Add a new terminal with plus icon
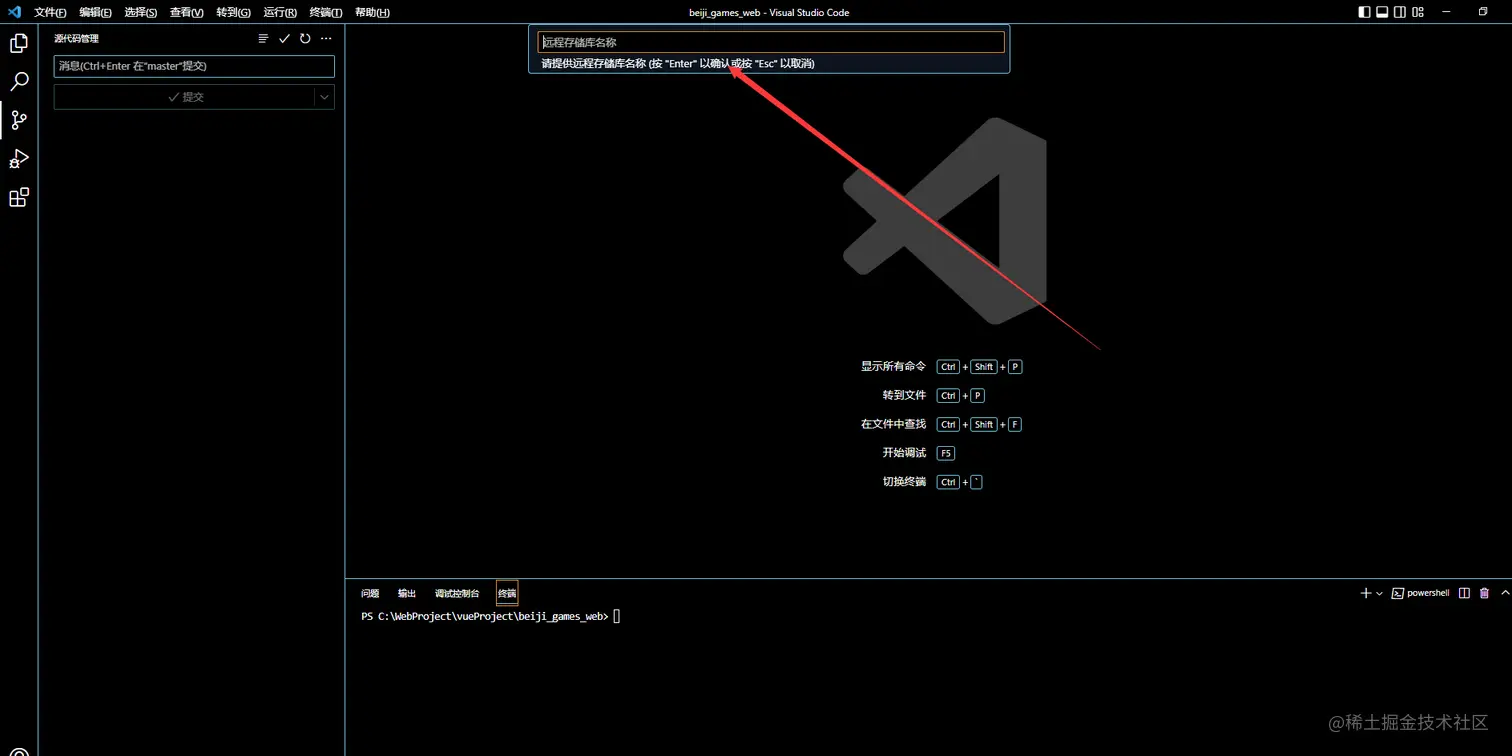The image size is (1512, 756). (1366, 593)
